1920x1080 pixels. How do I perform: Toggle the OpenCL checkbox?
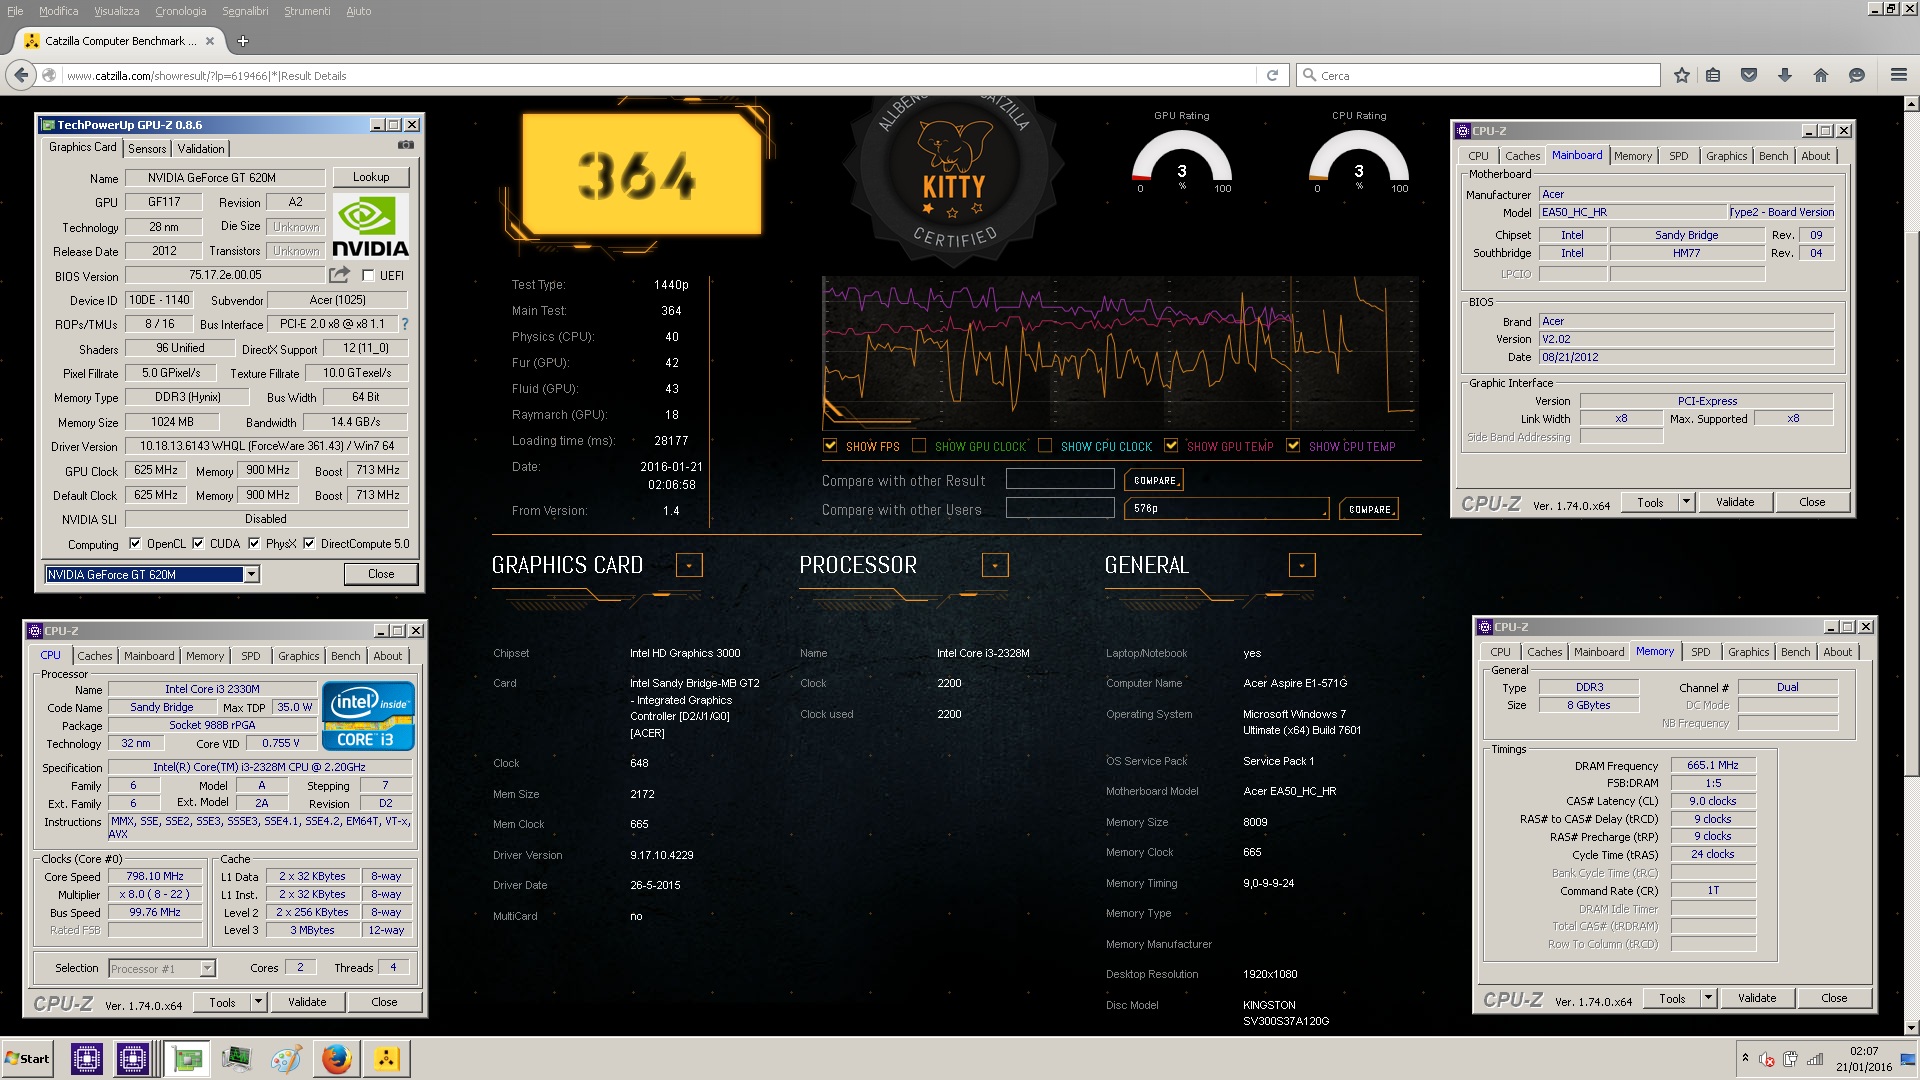(x=135, y=544)
